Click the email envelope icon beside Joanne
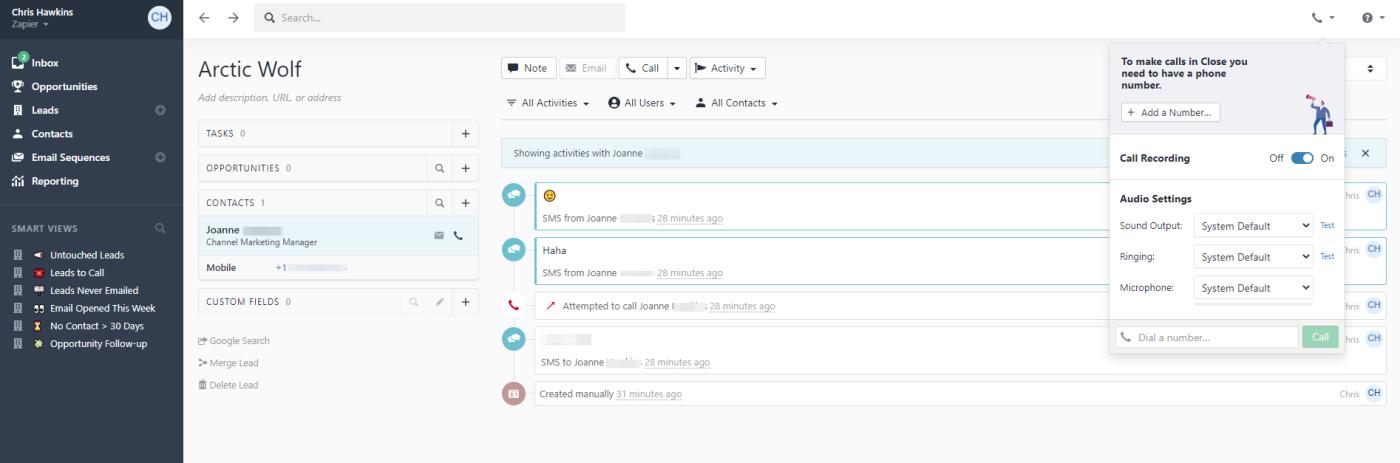1400x463 pixels. point(439,236)
